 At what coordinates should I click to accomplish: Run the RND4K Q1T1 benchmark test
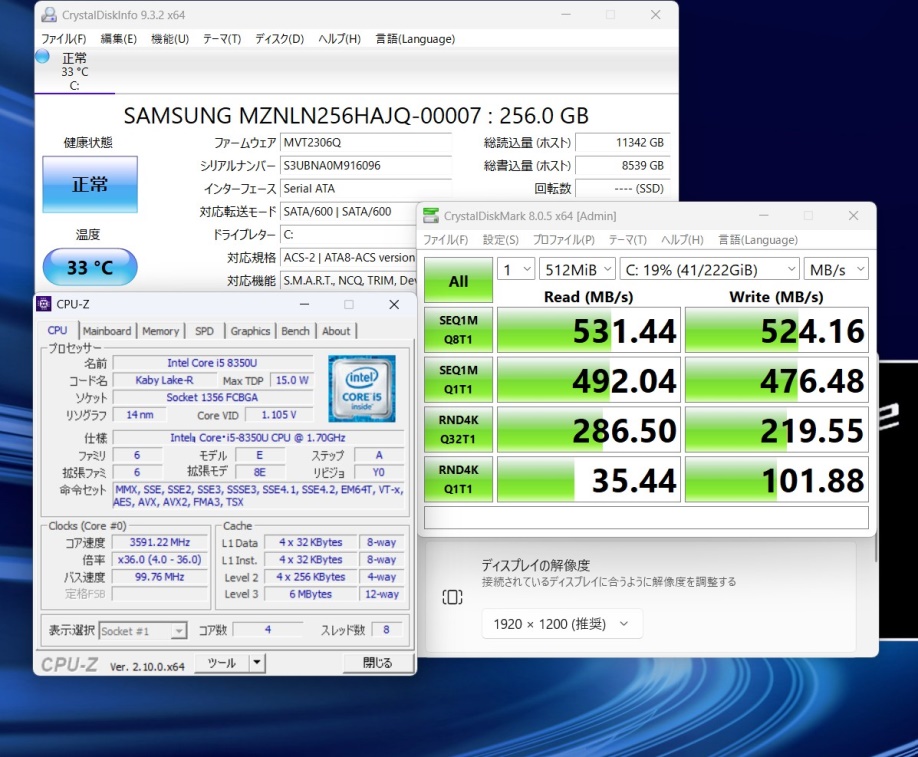[x=458, y=479]
